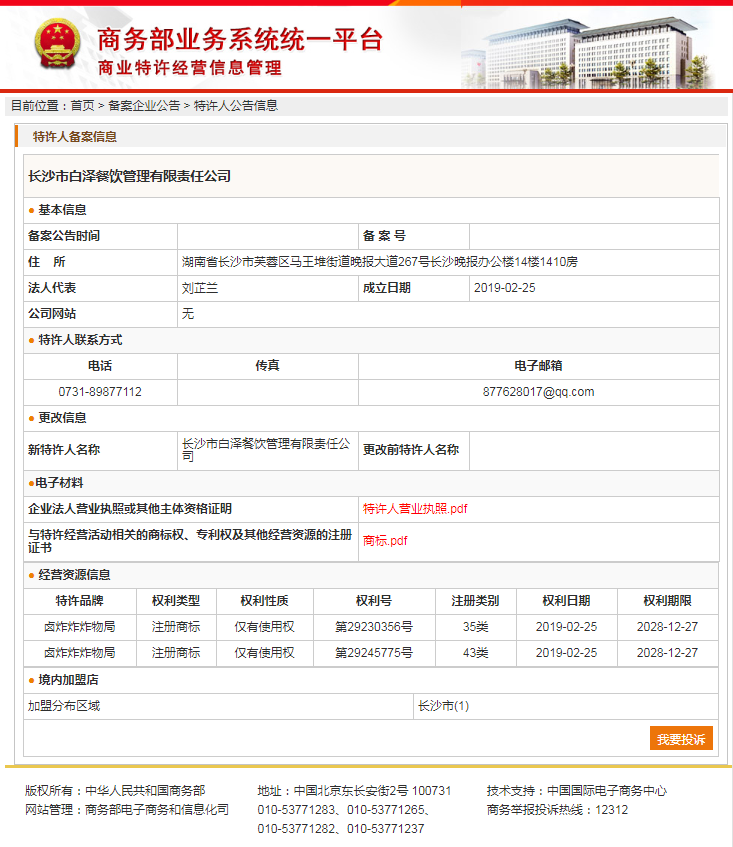Click the 长沙市白泽餐饮管理有限责任公司 title heading
The height and width of the screenshot is (847, 733).
click(130, 176)
